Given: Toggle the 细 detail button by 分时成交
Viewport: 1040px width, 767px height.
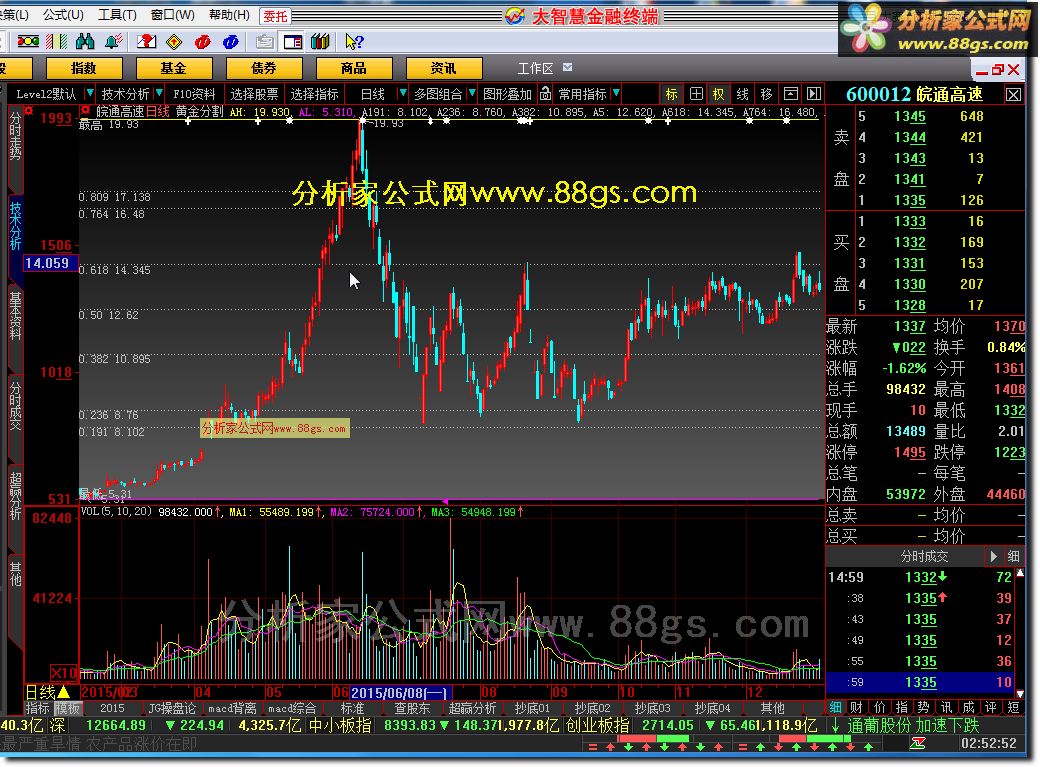Looking at the screenshot, I should pos(1013,556).
